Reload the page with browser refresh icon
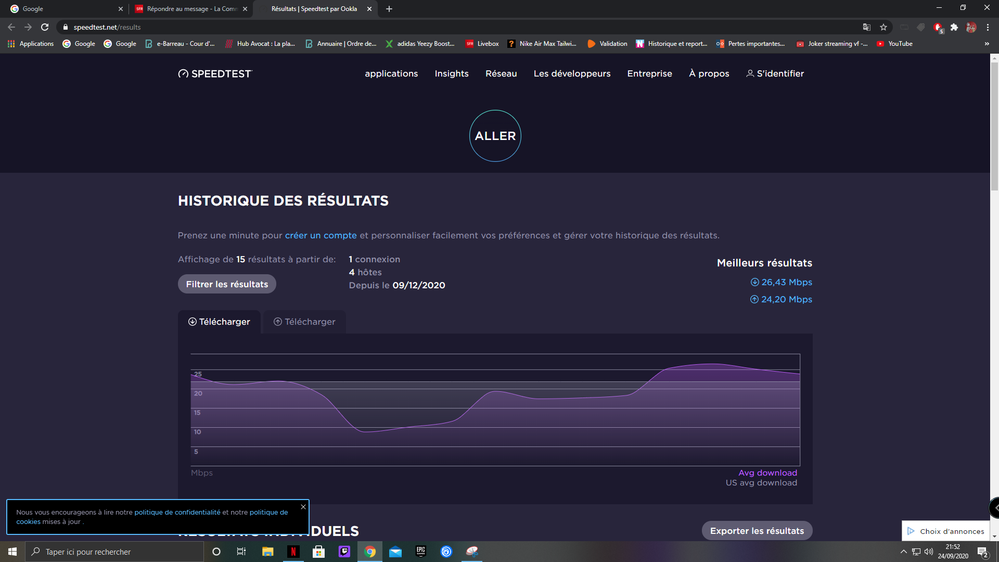The image size is (999, 562). pos(45,27)
